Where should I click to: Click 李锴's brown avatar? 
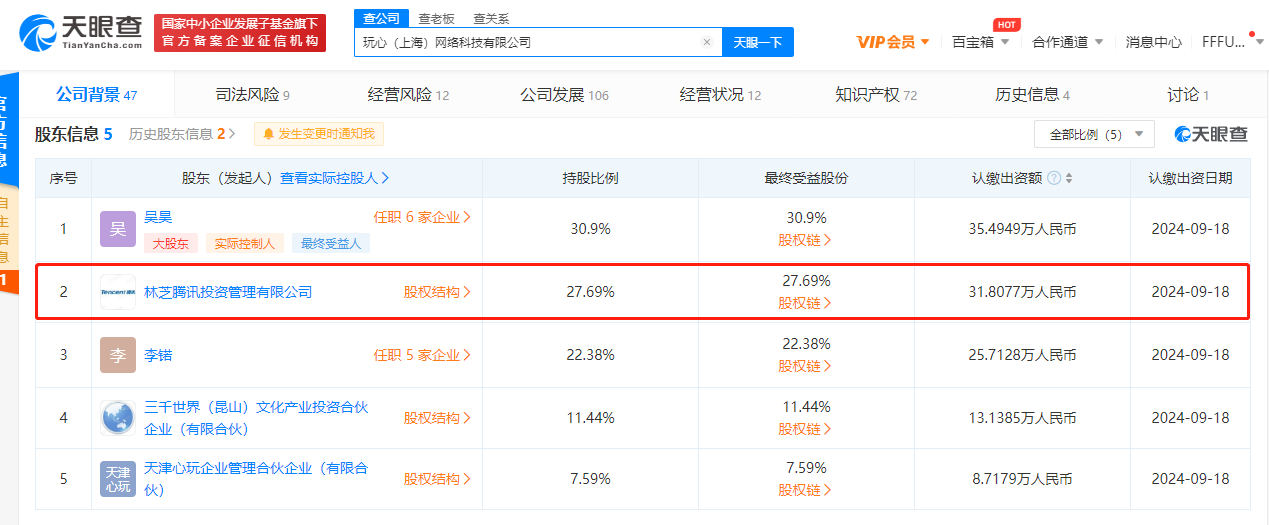[118, 355]
